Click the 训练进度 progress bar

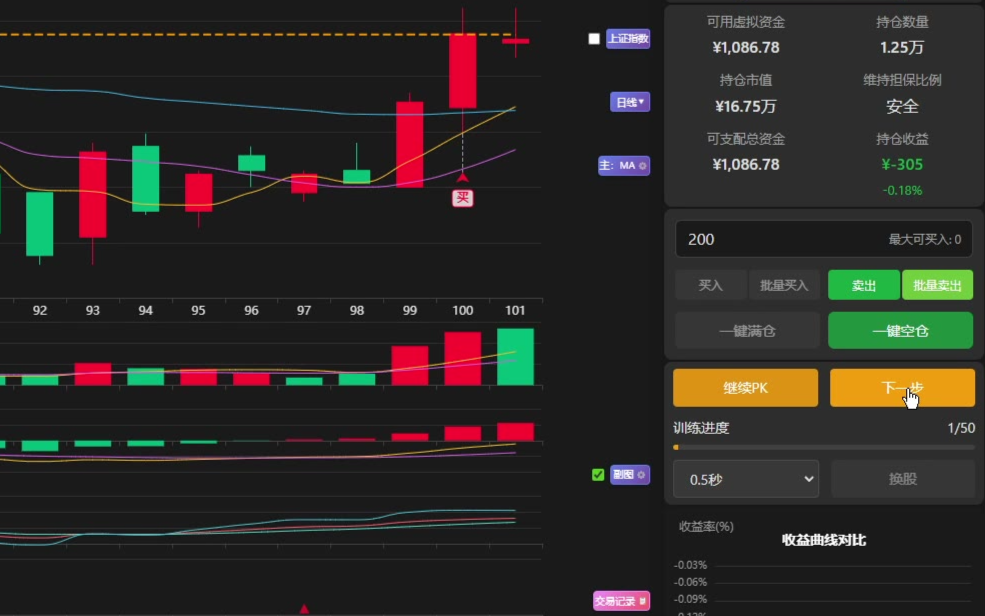coord(824,447)
